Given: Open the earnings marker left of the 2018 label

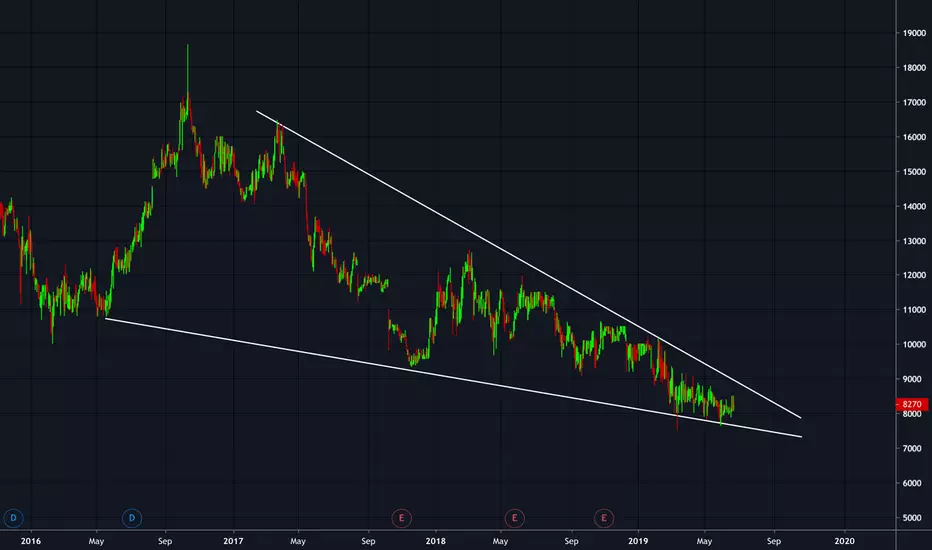Looking at the screenshot, I should coord(402,518).
